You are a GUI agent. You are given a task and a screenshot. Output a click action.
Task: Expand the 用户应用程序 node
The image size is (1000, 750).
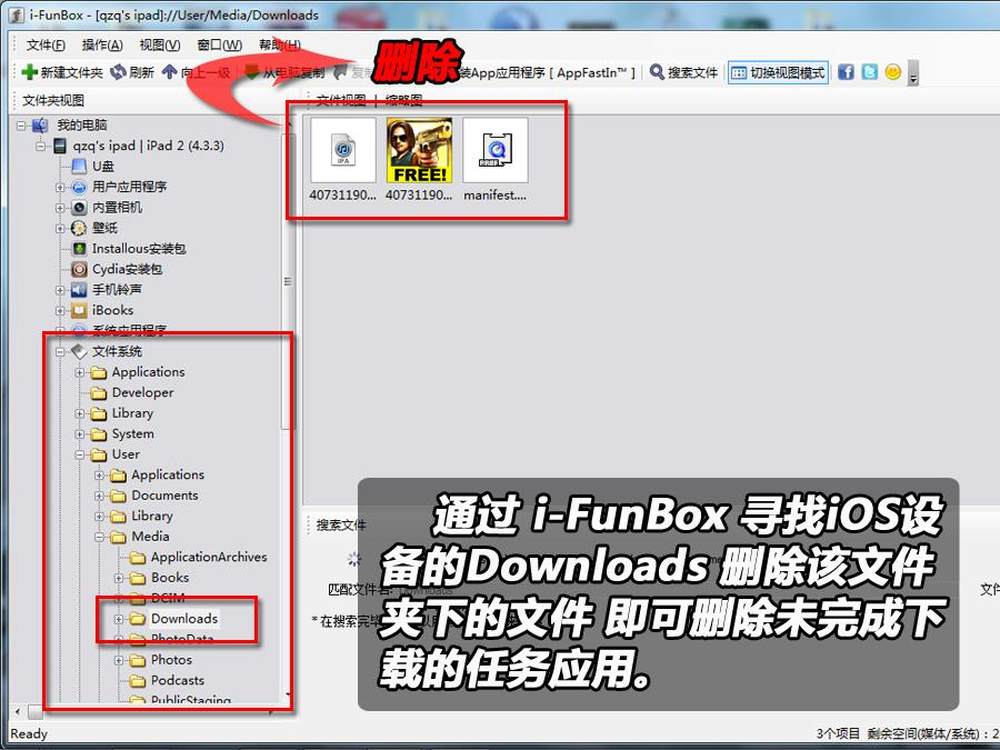click(x=59, y=188)
